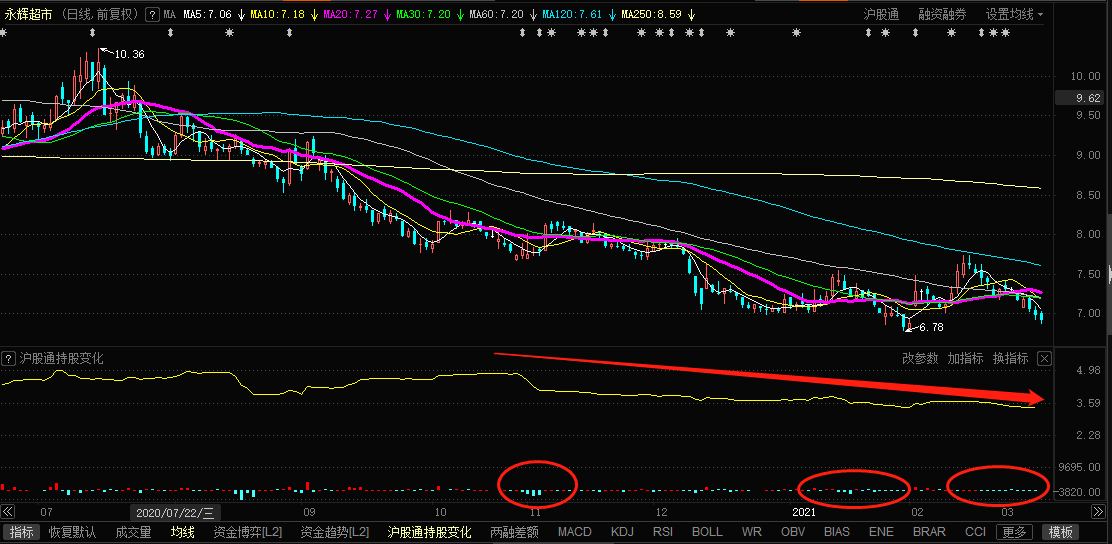Open the 更多 indicators list

pyautogui.click(x=1014, y=532)
